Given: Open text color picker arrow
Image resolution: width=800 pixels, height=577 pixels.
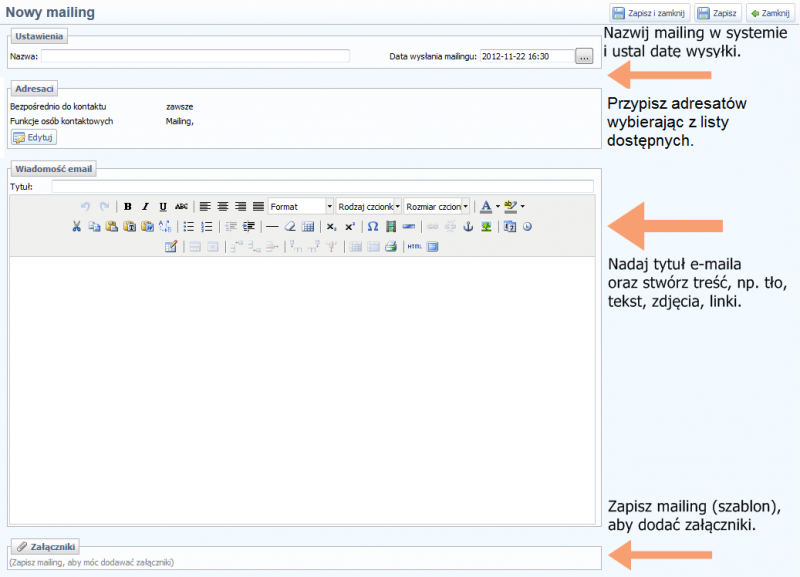Looking at the screenshot, I should (498, 206).
